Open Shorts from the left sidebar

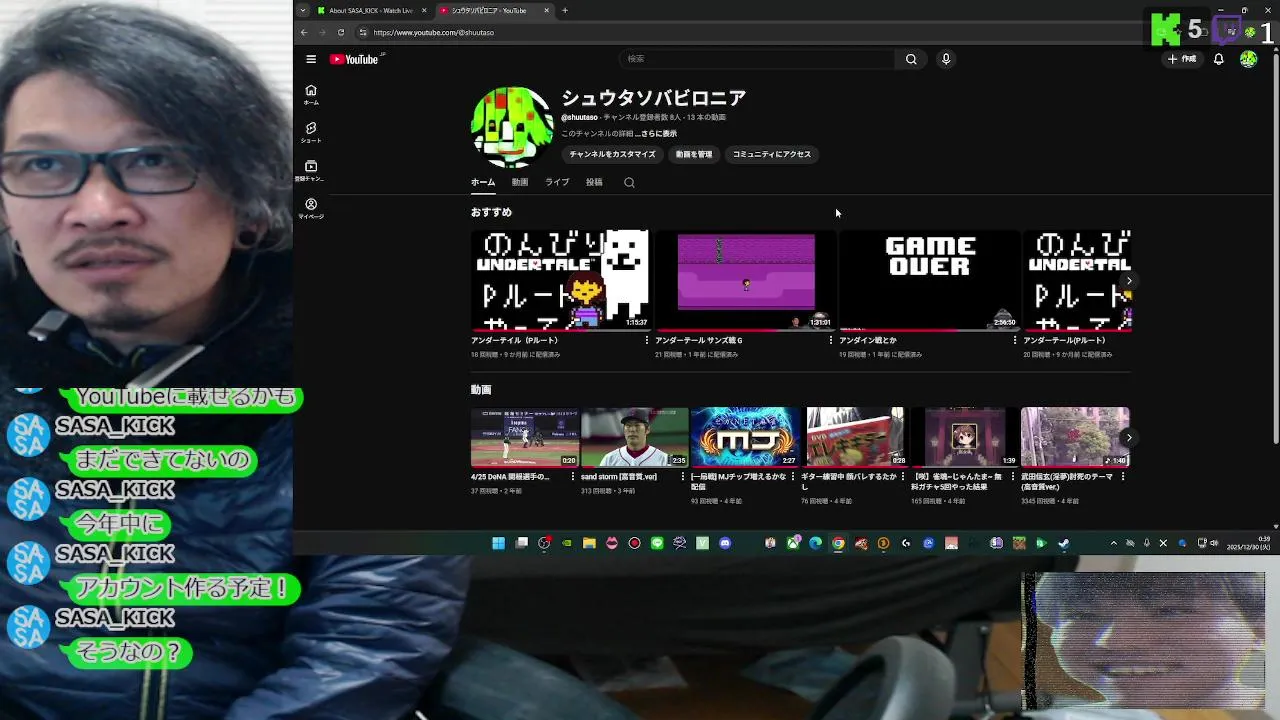point(311,132)
